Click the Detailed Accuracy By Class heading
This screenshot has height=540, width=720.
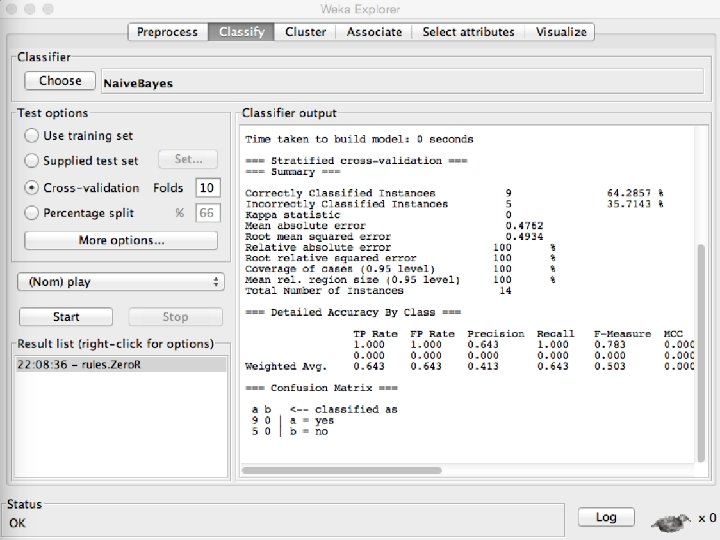click(x=353, y=312)
